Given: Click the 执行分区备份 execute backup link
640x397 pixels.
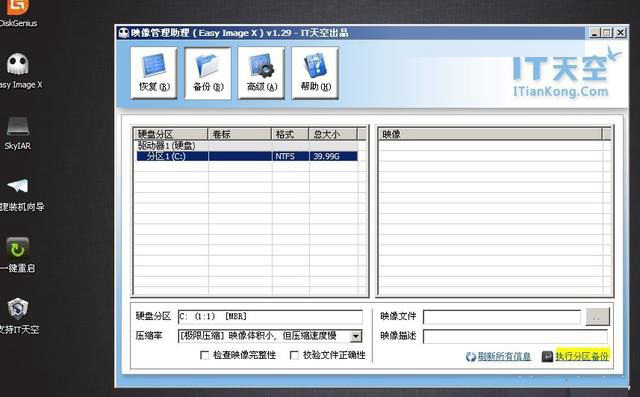Looking at the screenshot, I should click(582, 356).
